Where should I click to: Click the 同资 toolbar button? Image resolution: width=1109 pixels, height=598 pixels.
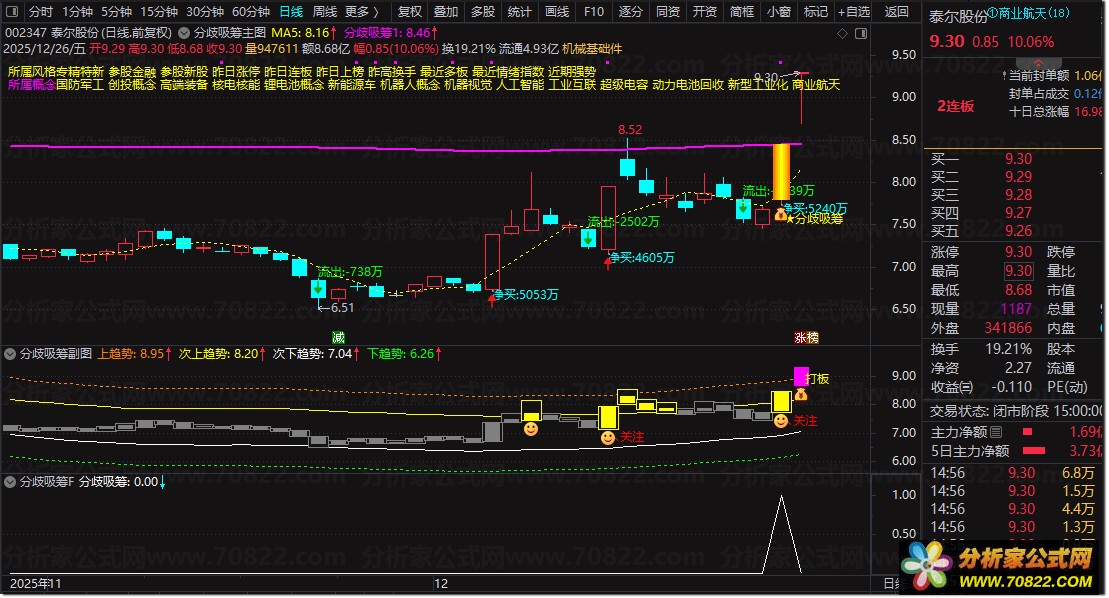click(667, 11)
